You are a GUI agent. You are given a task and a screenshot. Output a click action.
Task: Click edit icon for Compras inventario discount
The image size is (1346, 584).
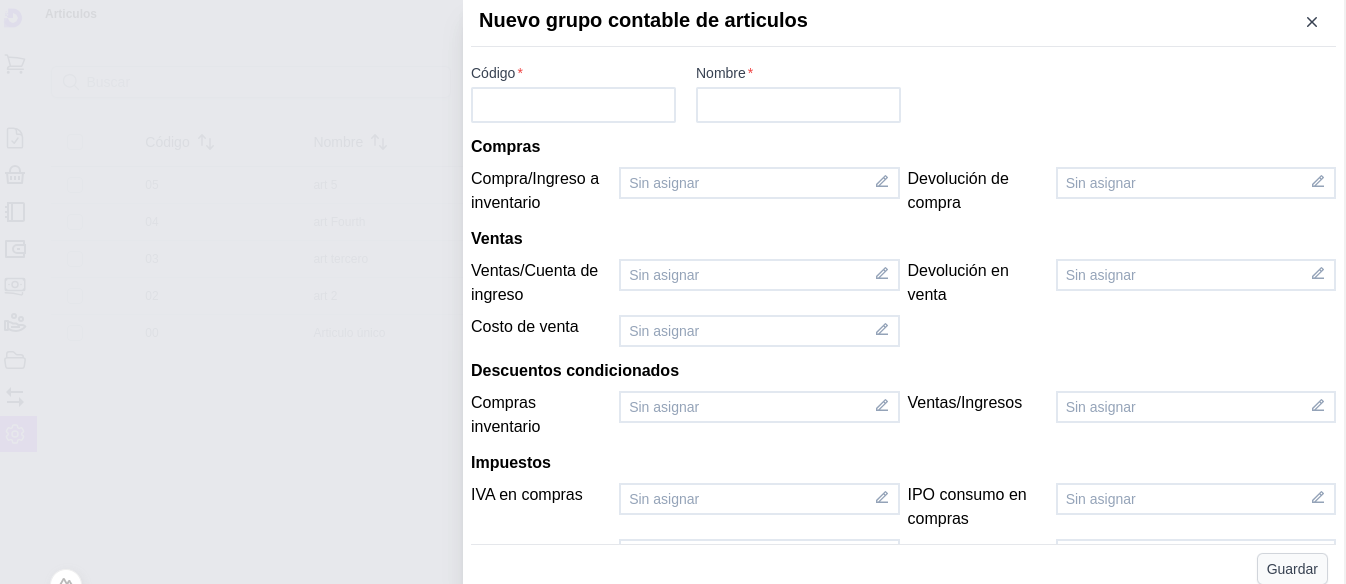click(x=881, y=406)
